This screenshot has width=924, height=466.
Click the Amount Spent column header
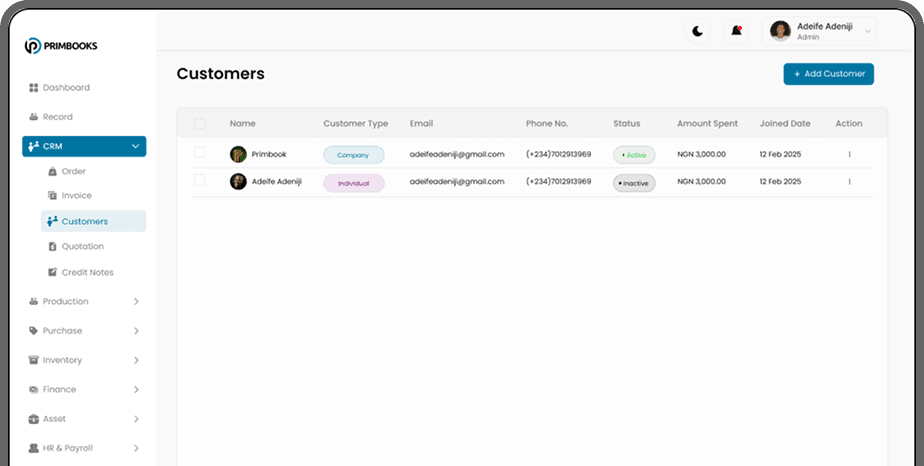[x=707, y=124]
